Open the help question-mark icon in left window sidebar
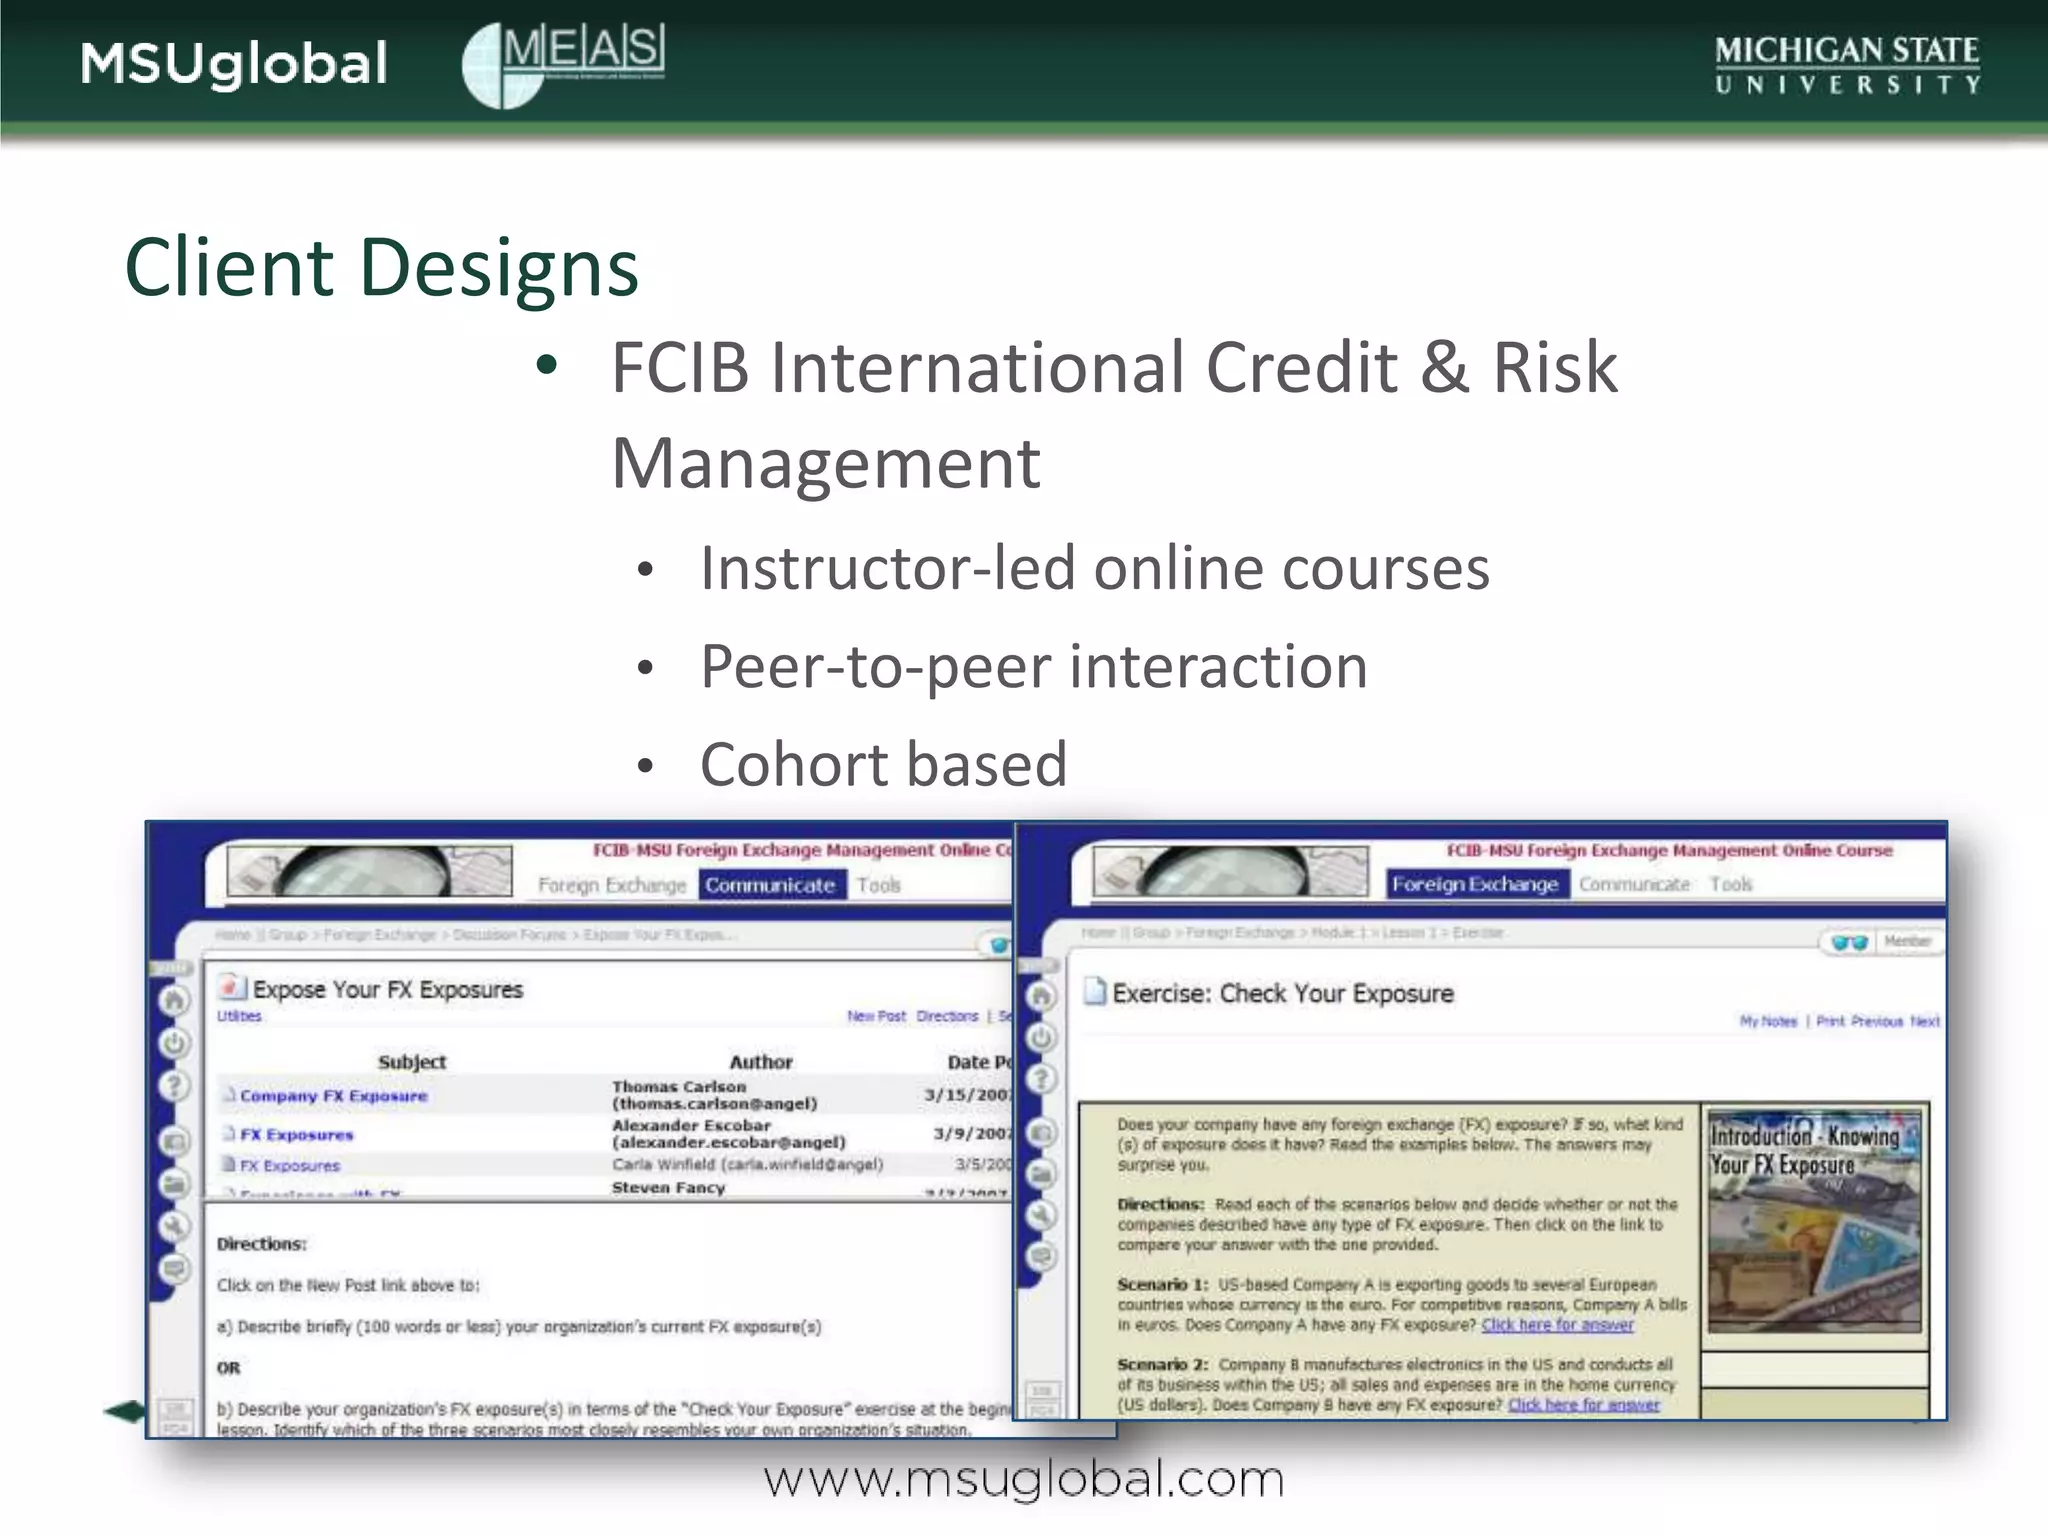The width and height of the screenshot is (2048, 1536). click(x=175, y=1086)
